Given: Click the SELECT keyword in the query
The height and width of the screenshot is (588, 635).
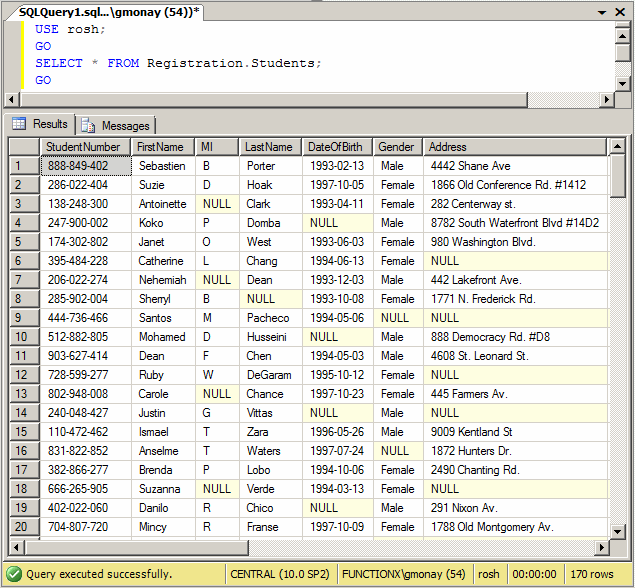Looking at the screenshot, I should click(x=59, y=63).
